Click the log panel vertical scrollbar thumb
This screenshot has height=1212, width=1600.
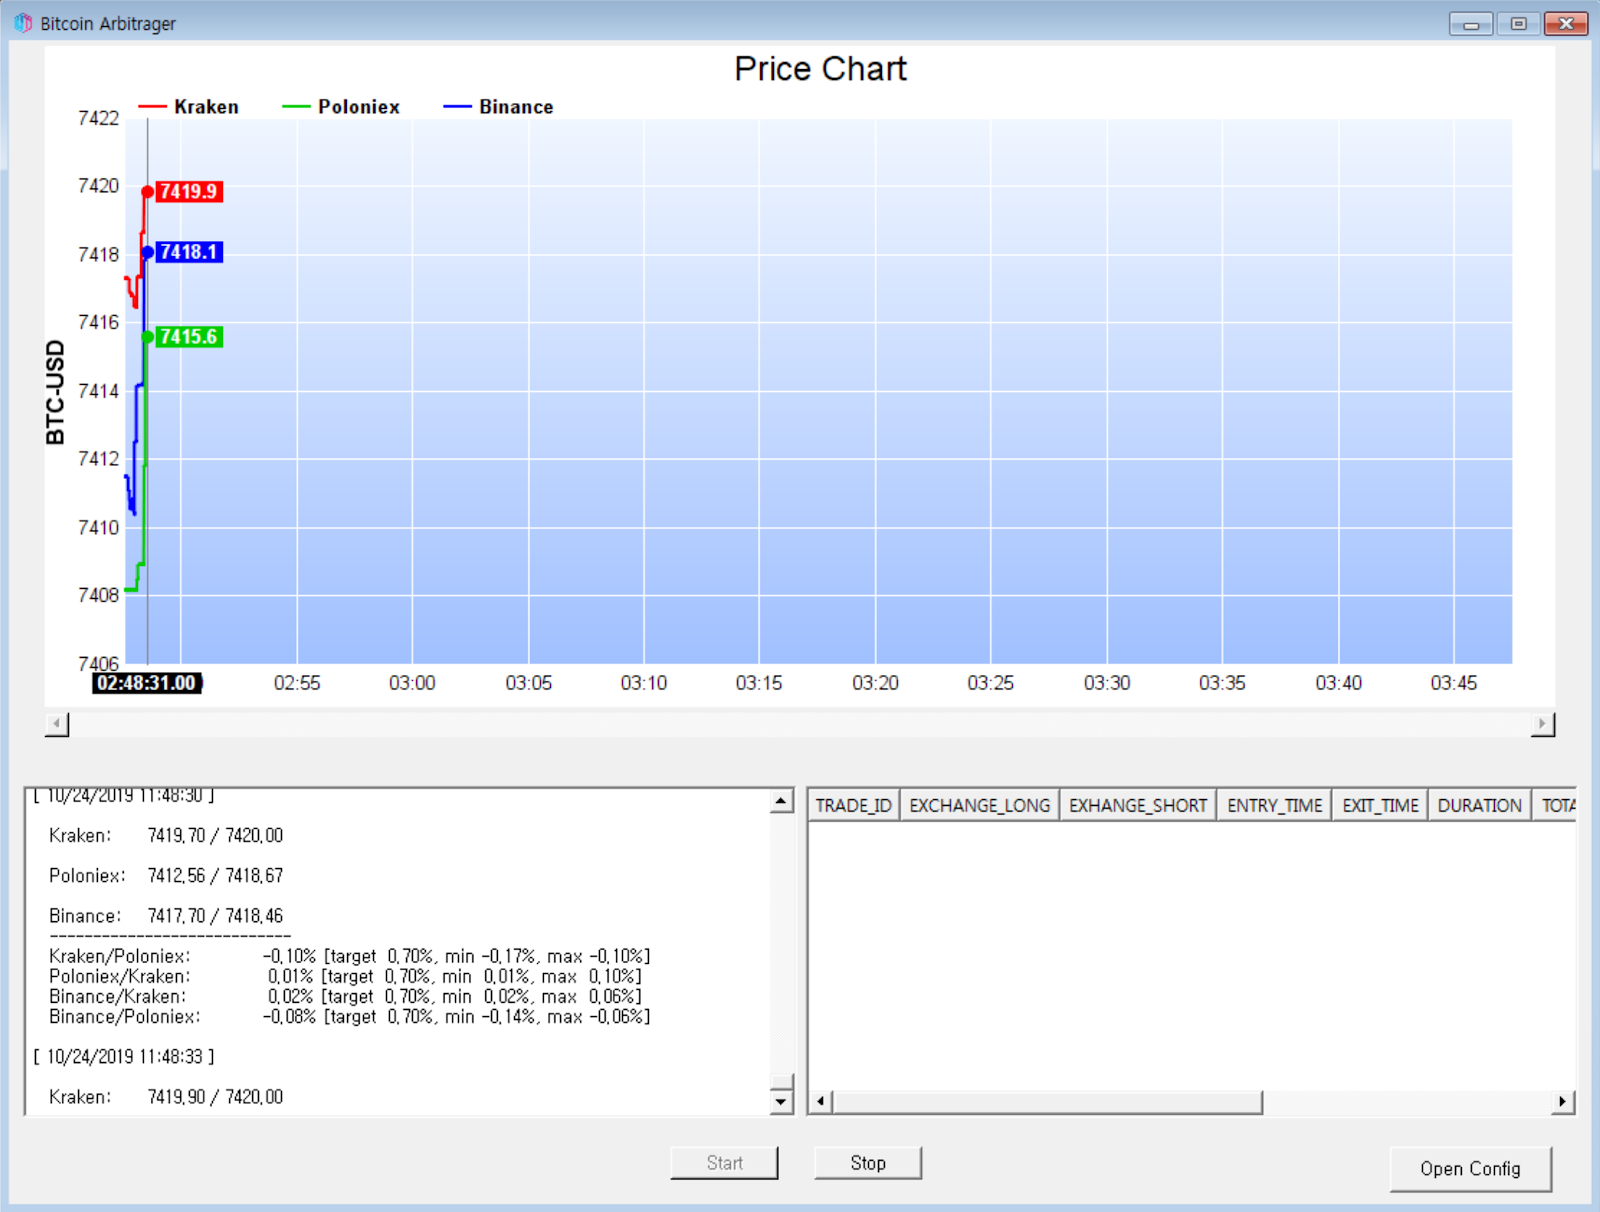(782, 1082)
